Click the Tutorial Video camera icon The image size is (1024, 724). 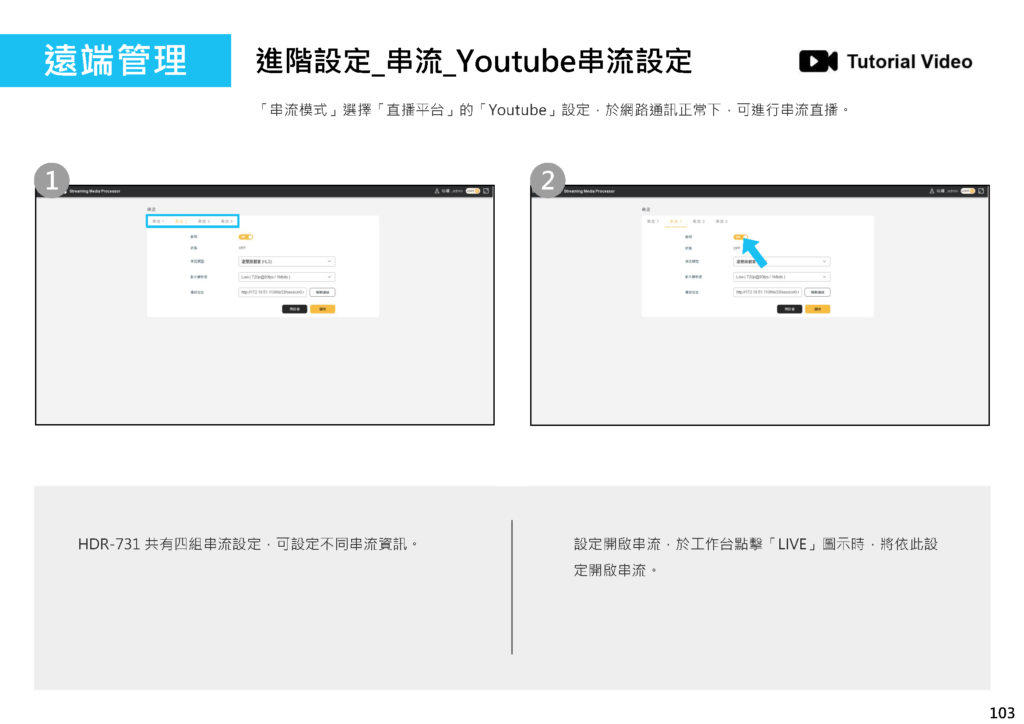coord(817,62)
